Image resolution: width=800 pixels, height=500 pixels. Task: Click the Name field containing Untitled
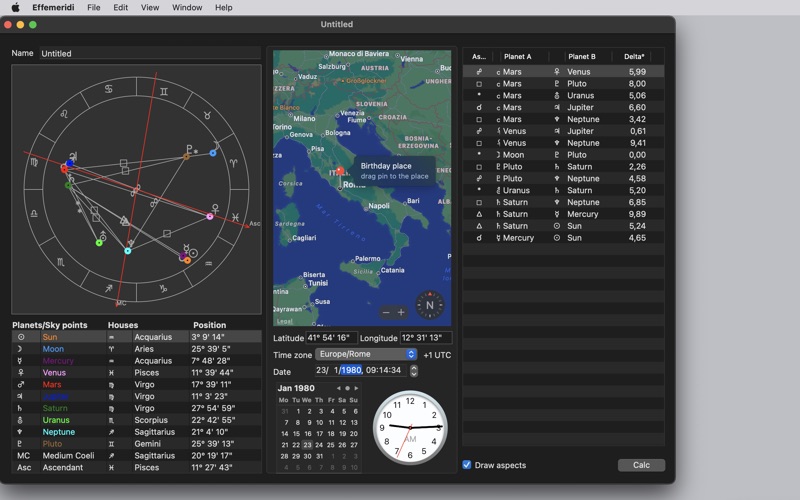[150, 53]
